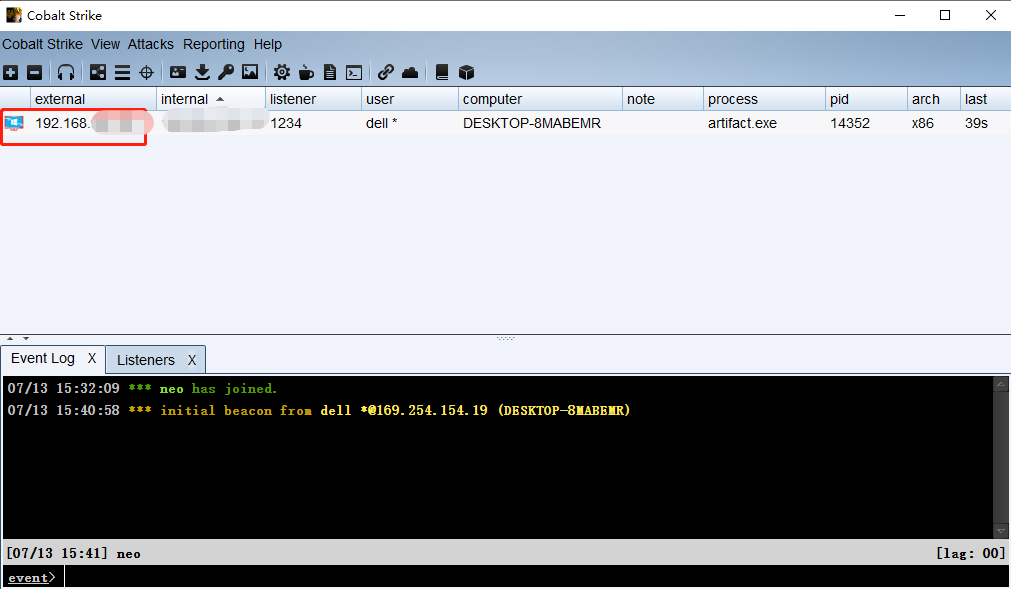The width and height of the screenshot is (1011, 589).
Task: Click computer name DESKTOP-8MABEMR in table
Action: 531,123
